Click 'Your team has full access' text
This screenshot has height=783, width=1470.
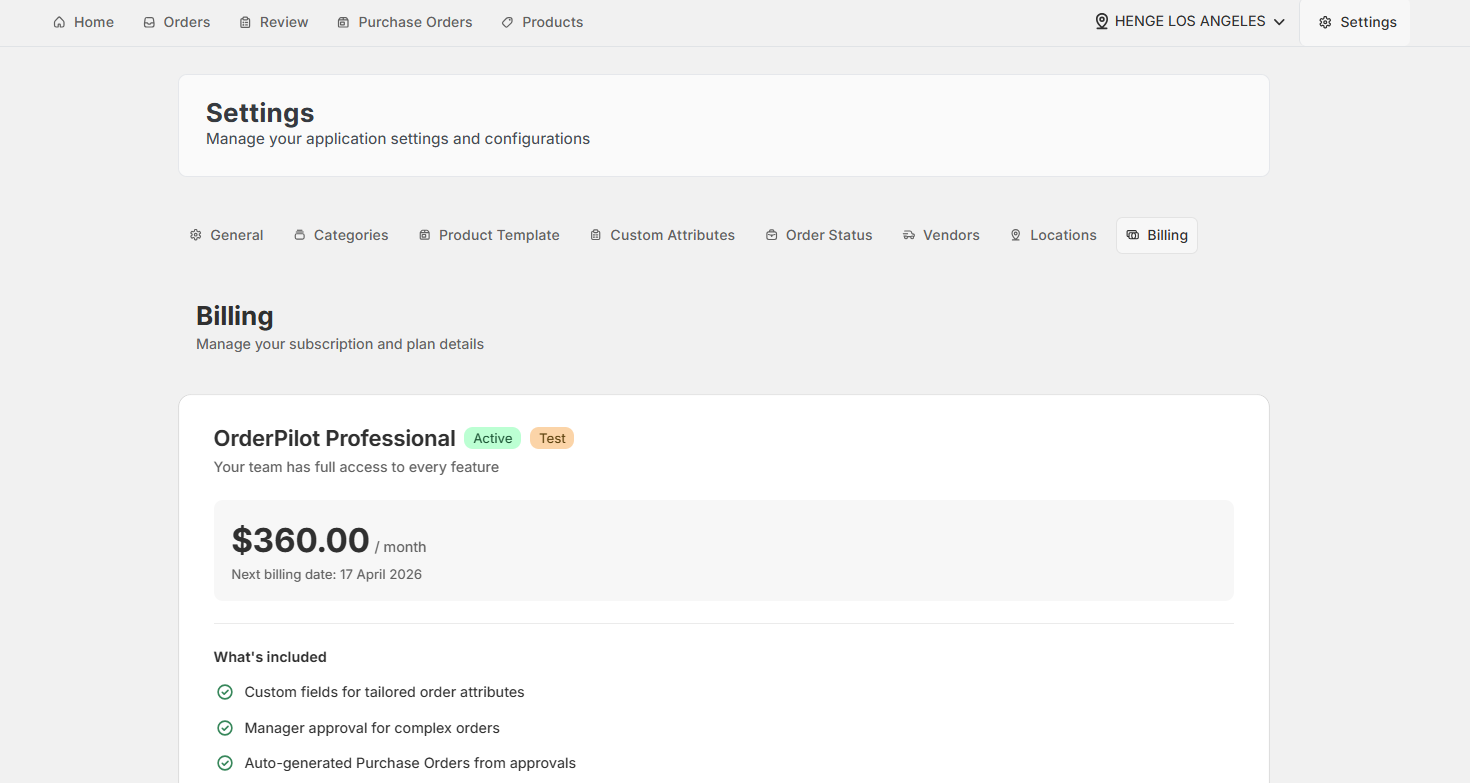point(356,467)
